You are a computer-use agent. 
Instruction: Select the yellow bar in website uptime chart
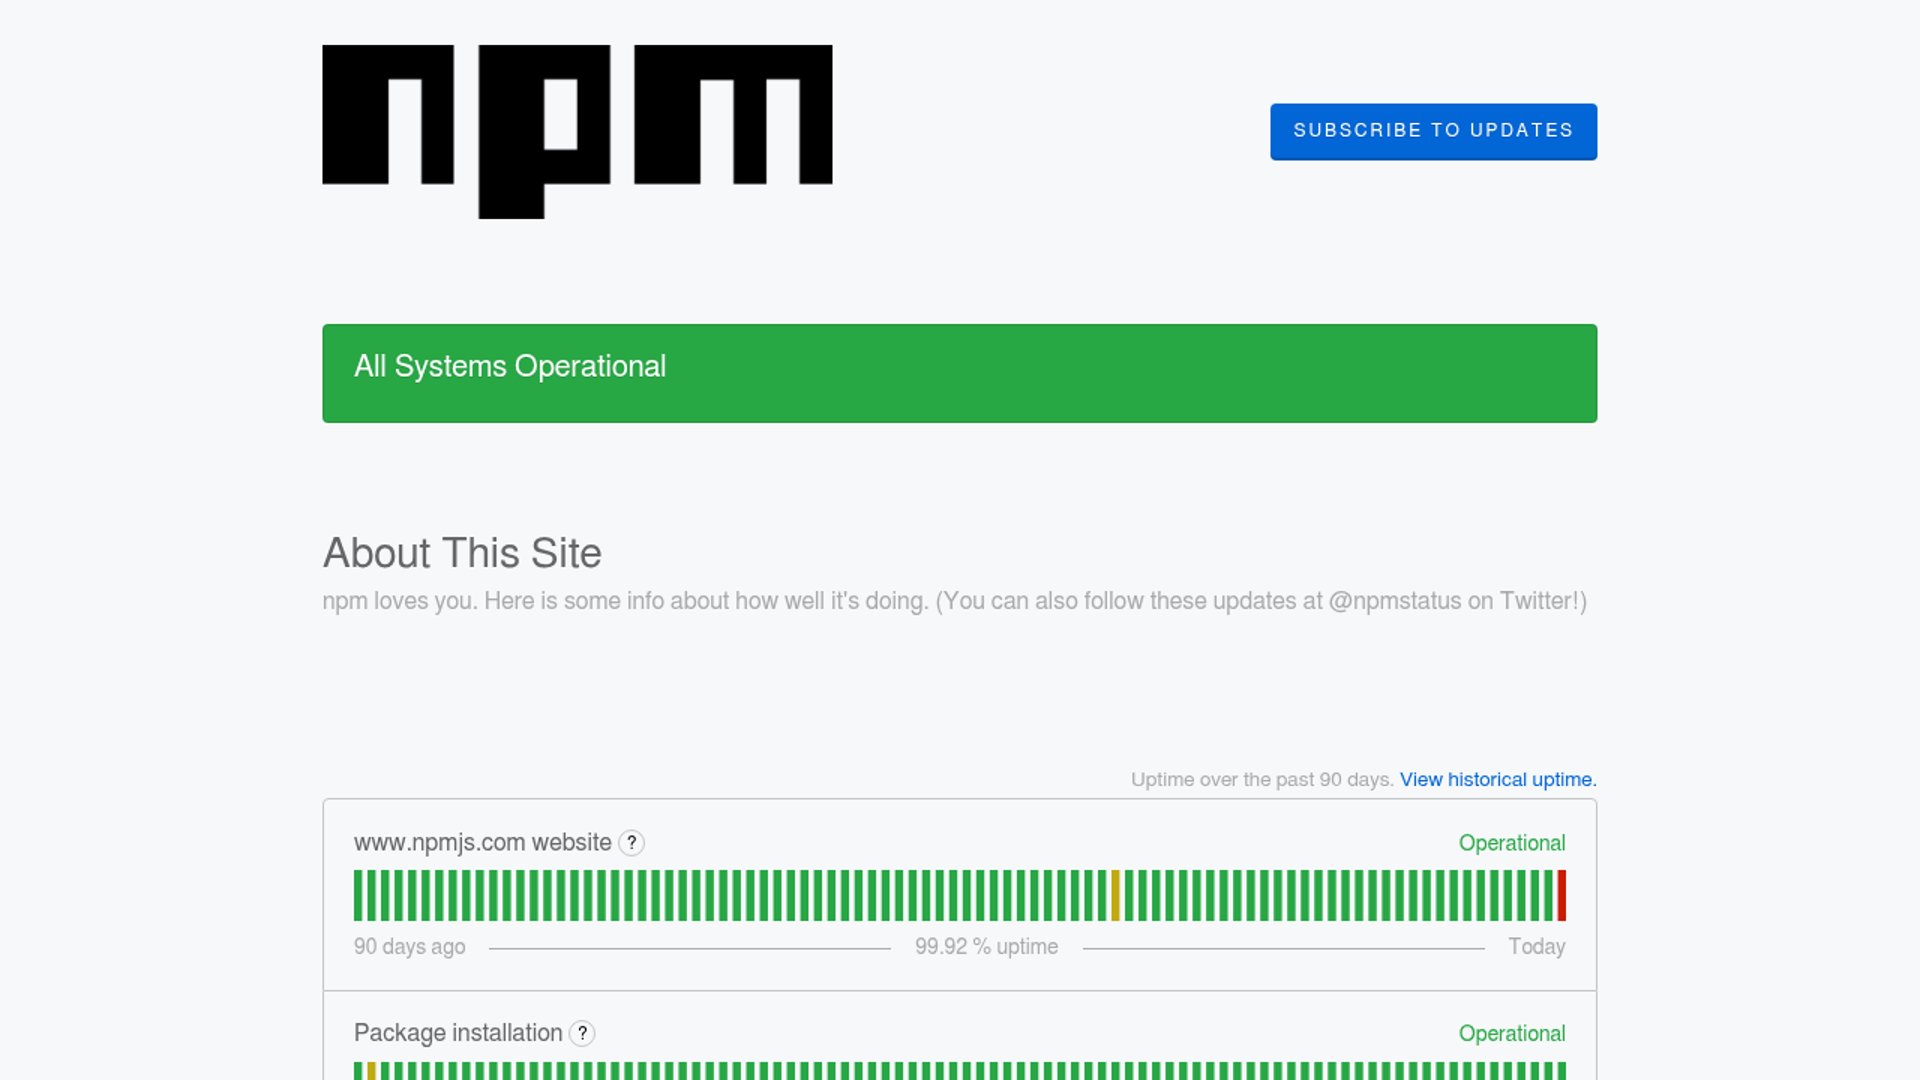pos(1115,895)
